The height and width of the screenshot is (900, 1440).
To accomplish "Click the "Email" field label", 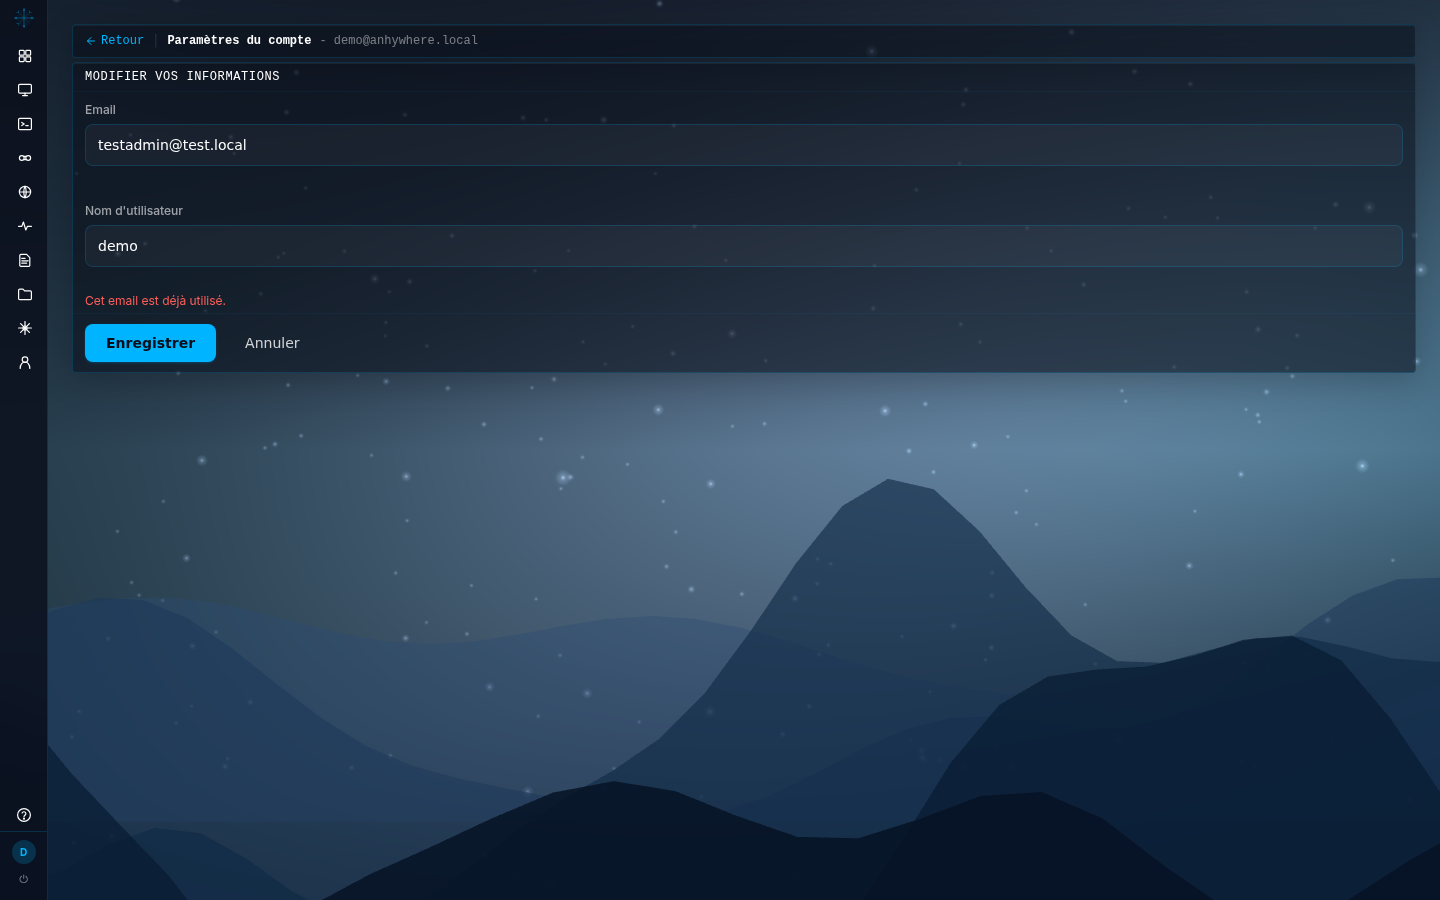I will (x=100, y=110).
